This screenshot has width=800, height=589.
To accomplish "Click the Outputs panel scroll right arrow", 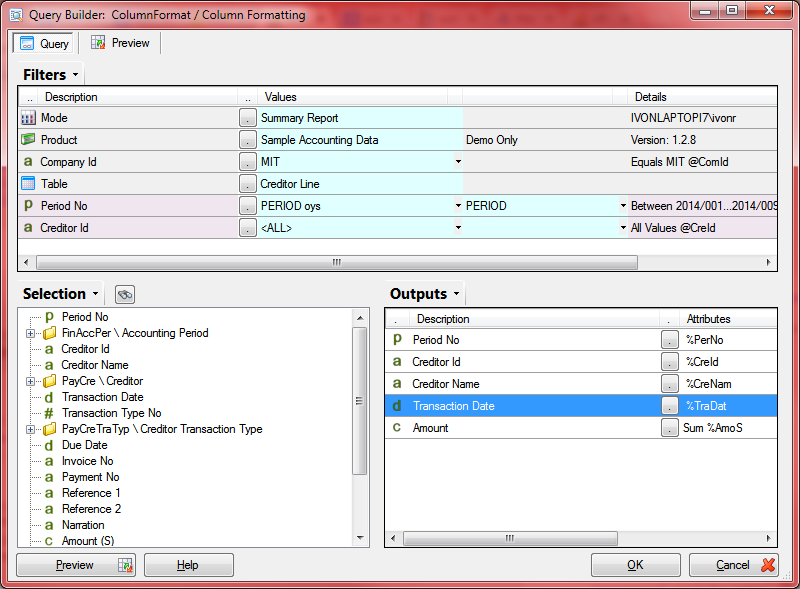I will pos(769,538).
